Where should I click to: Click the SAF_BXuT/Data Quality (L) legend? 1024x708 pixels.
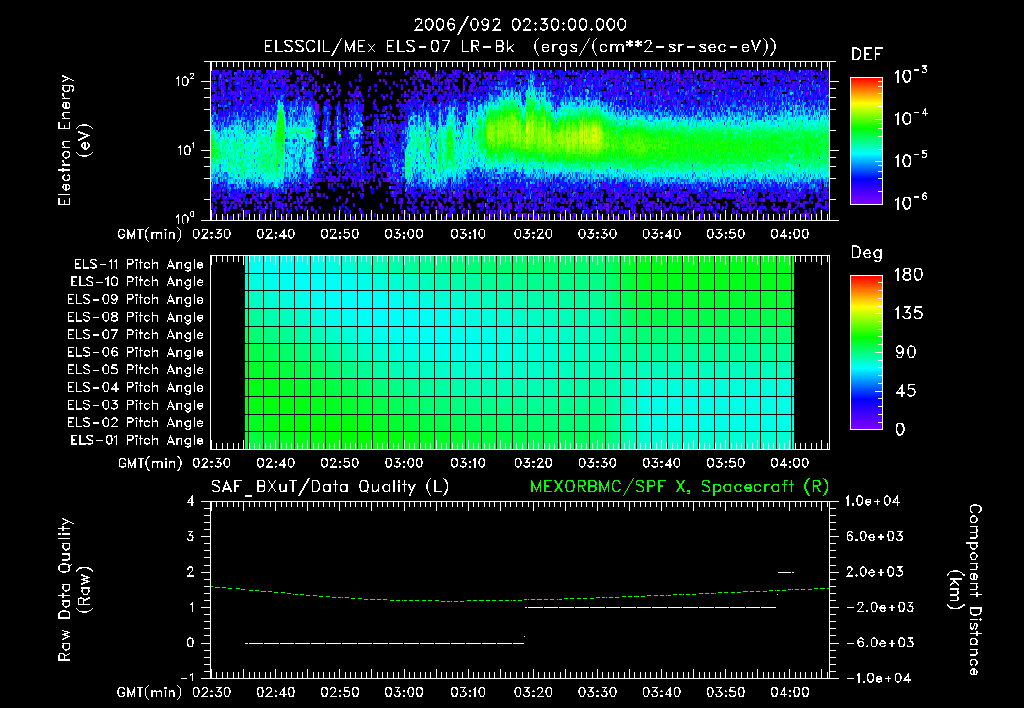(330, 487)
